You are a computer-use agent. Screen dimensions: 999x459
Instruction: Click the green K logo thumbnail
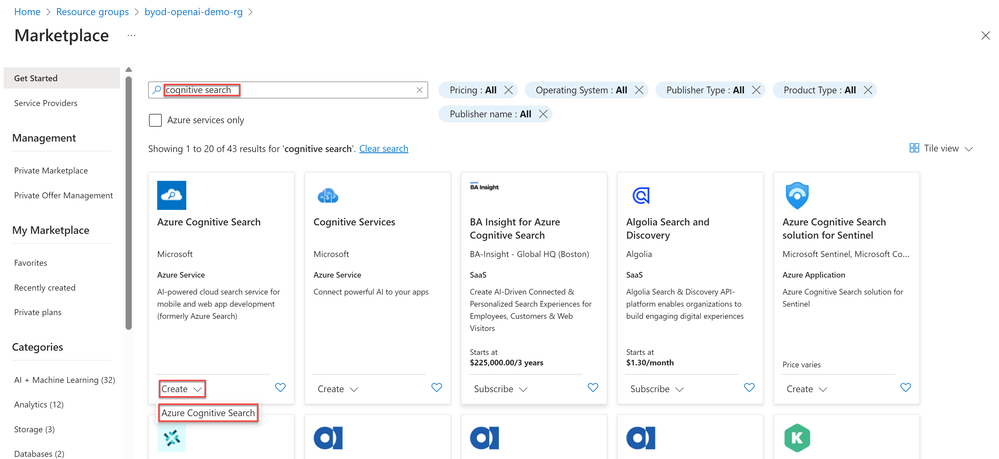797,438
